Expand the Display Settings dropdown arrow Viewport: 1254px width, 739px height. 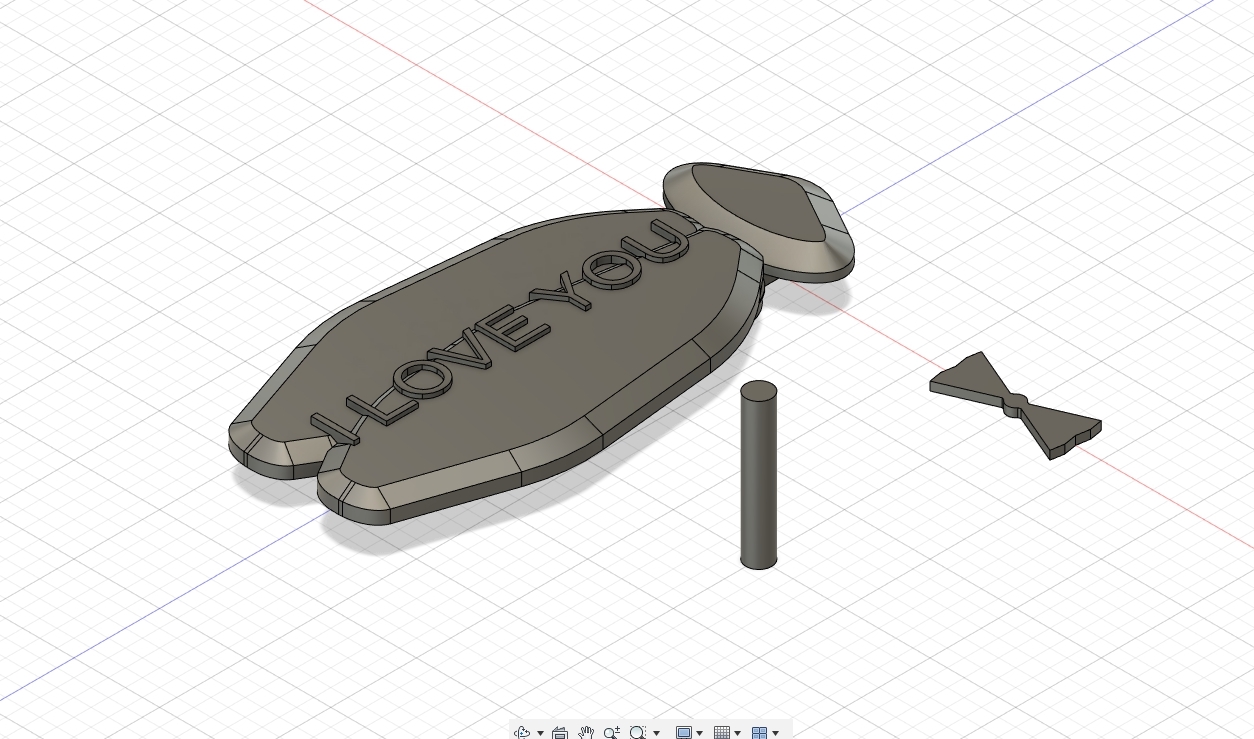pos(699,733)
